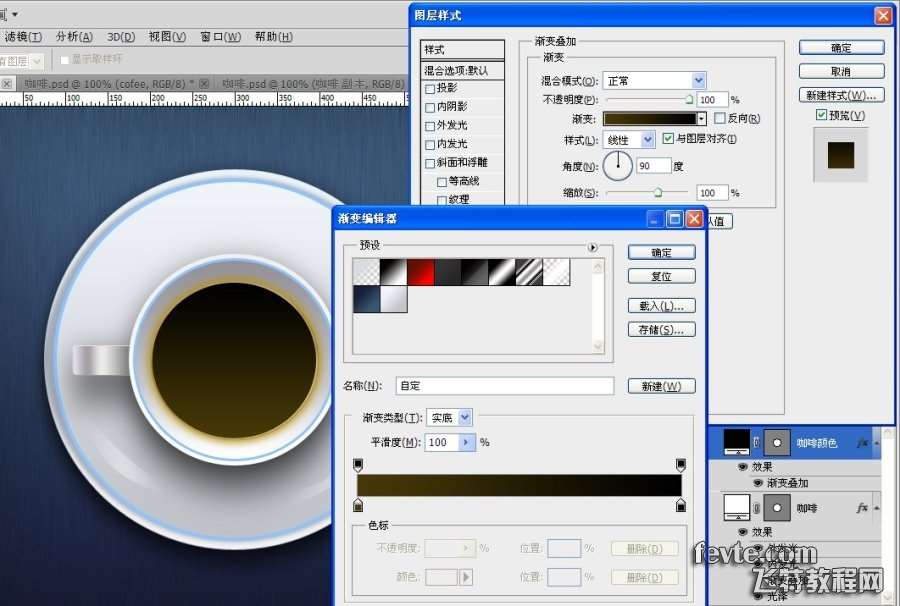Image resolution: width=900 pixels, height=606 pixels.
Task: Select the vector mask thumbnail of 咖啡颜色
Action: (x=777, y=442)
